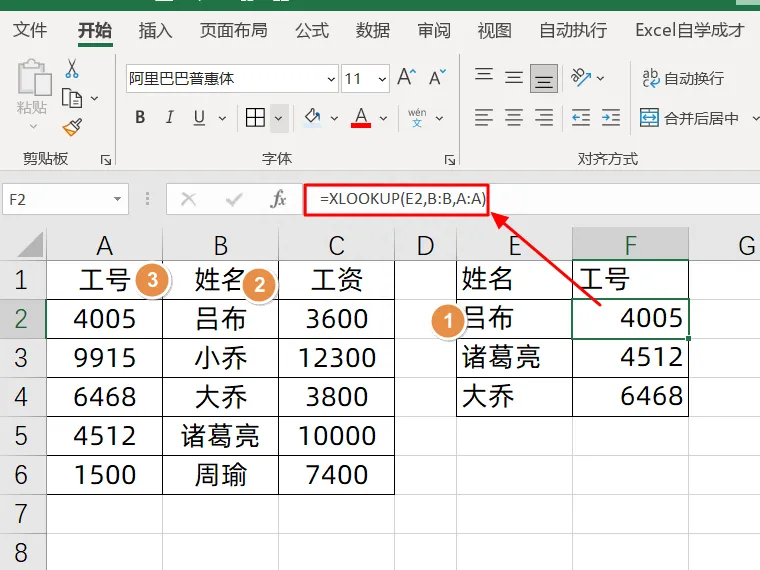Viewport: 760px width, 570px height.
Task: Toggle Italic formatting
Action: (x=169, y=118)
